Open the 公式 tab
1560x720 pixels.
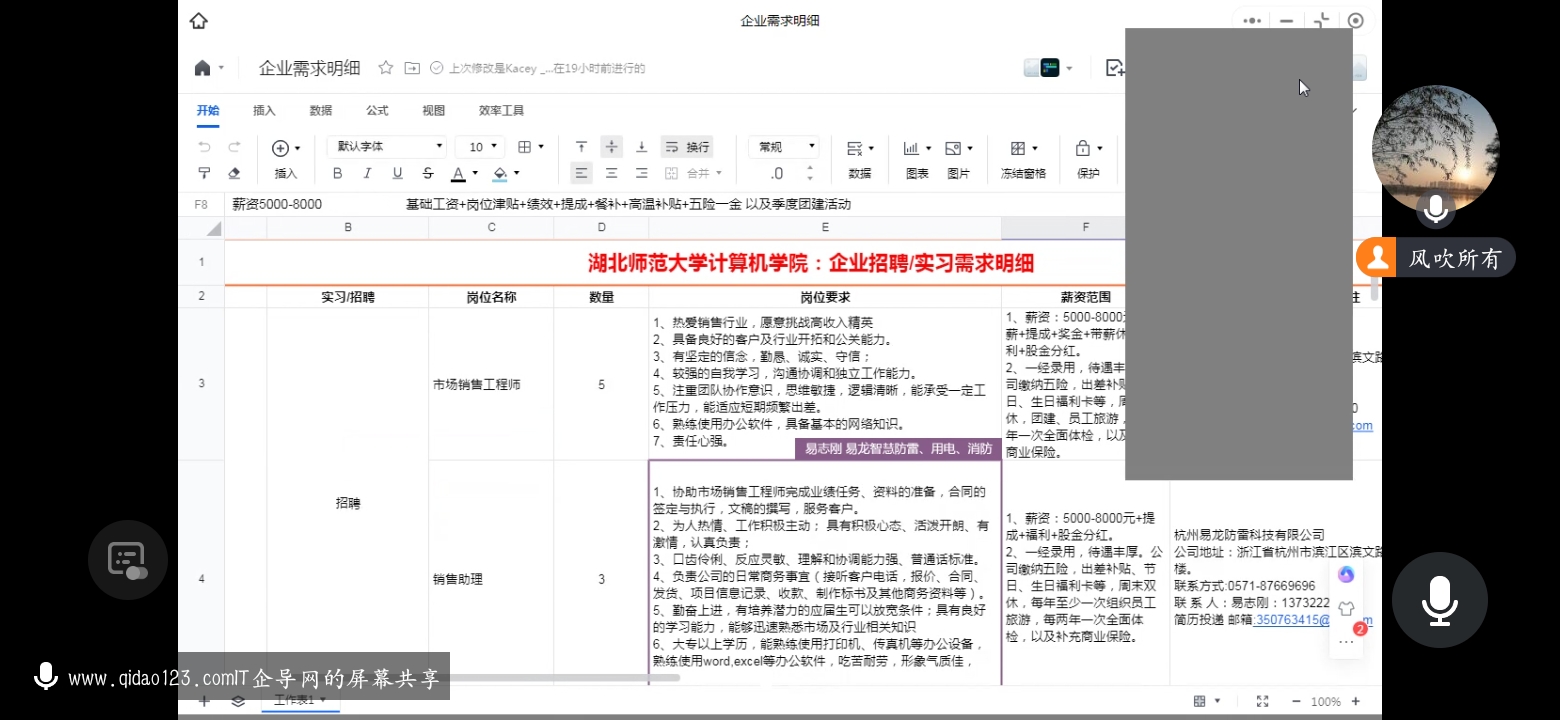tap(377, 111)
